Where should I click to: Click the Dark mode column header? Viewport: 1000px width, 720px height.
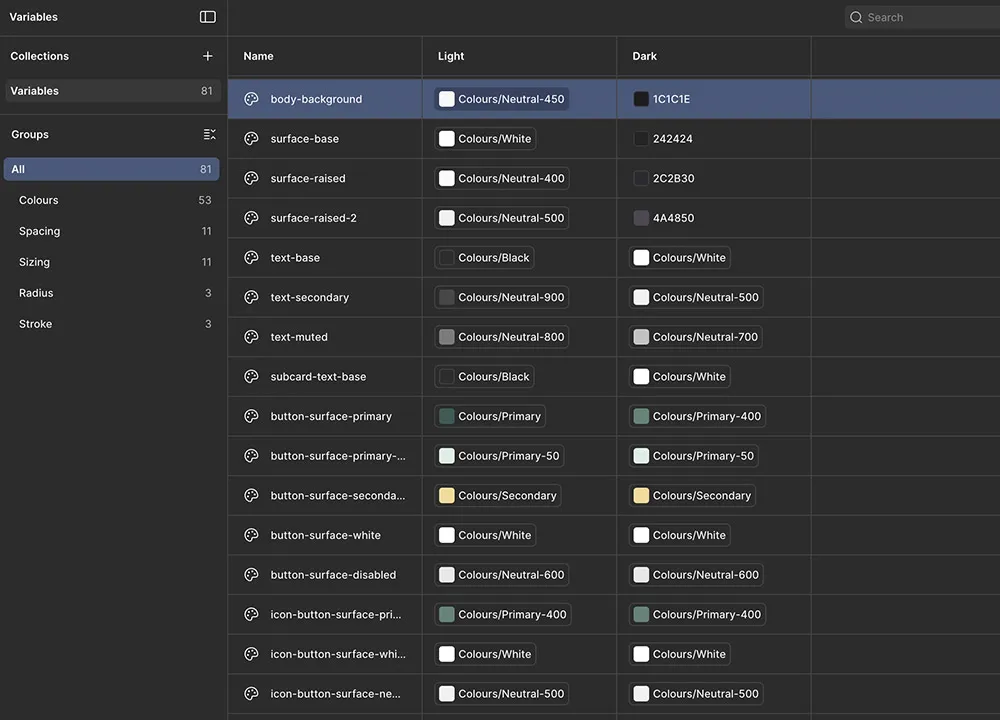pos(644,56)
